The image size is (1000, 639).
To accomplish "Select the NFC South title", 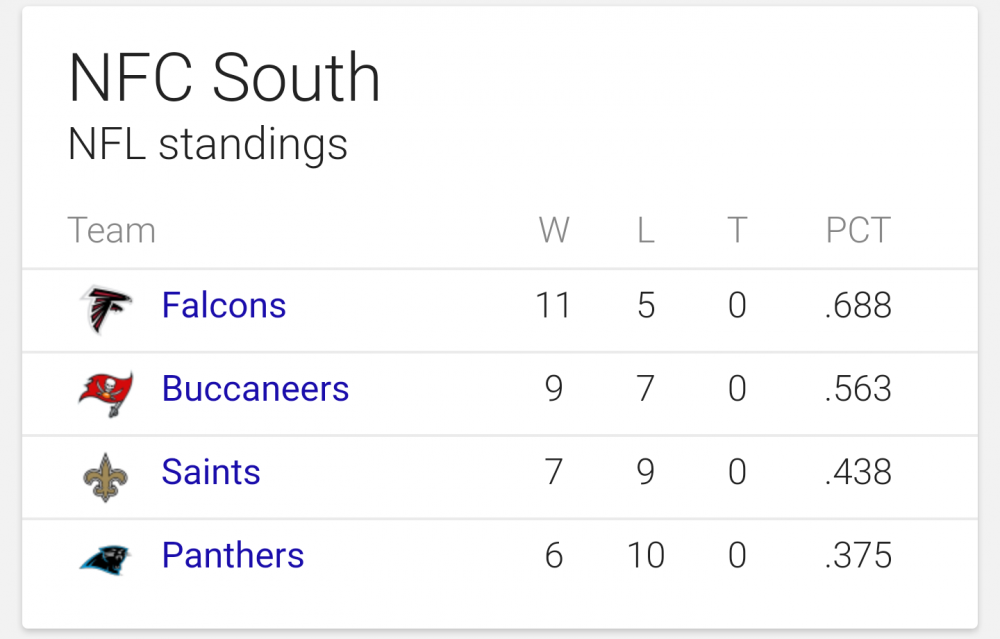I will tap(224, 78).
